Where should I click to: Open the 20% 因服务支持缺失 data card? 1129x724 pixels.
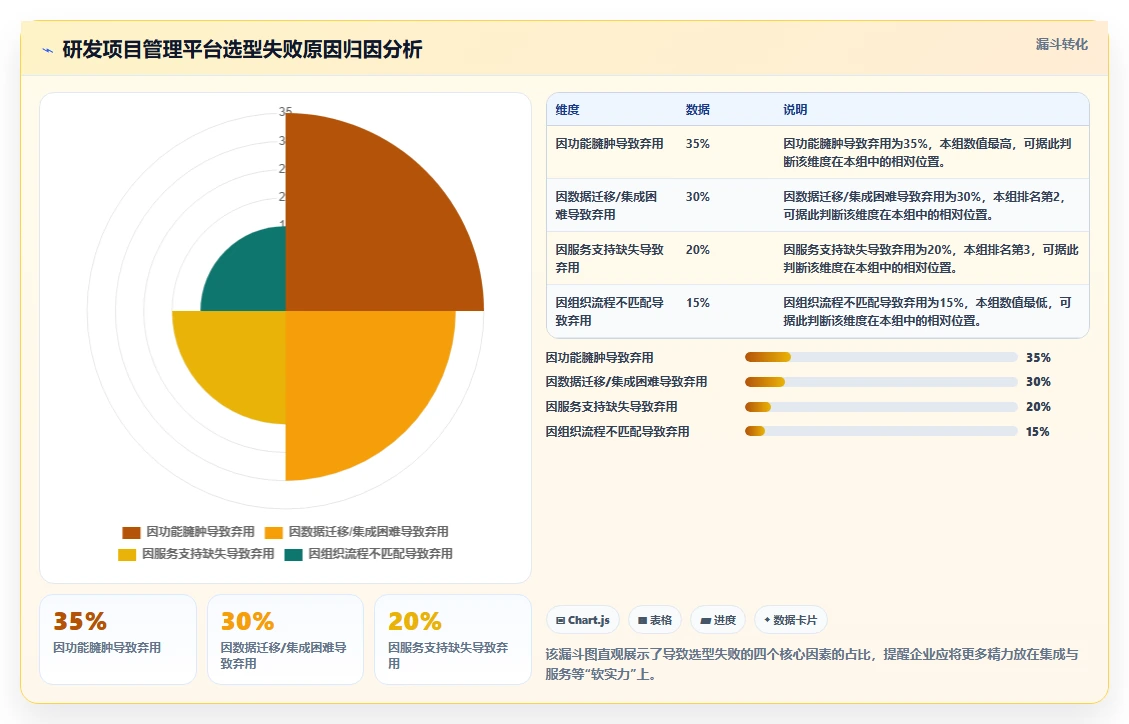pos(453,639)
